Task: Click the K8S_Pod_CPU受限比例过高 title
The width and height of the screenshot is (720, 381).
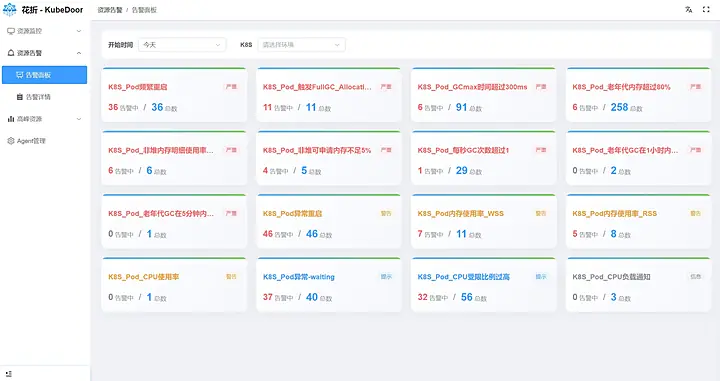Action: click(x=464, y=277)
